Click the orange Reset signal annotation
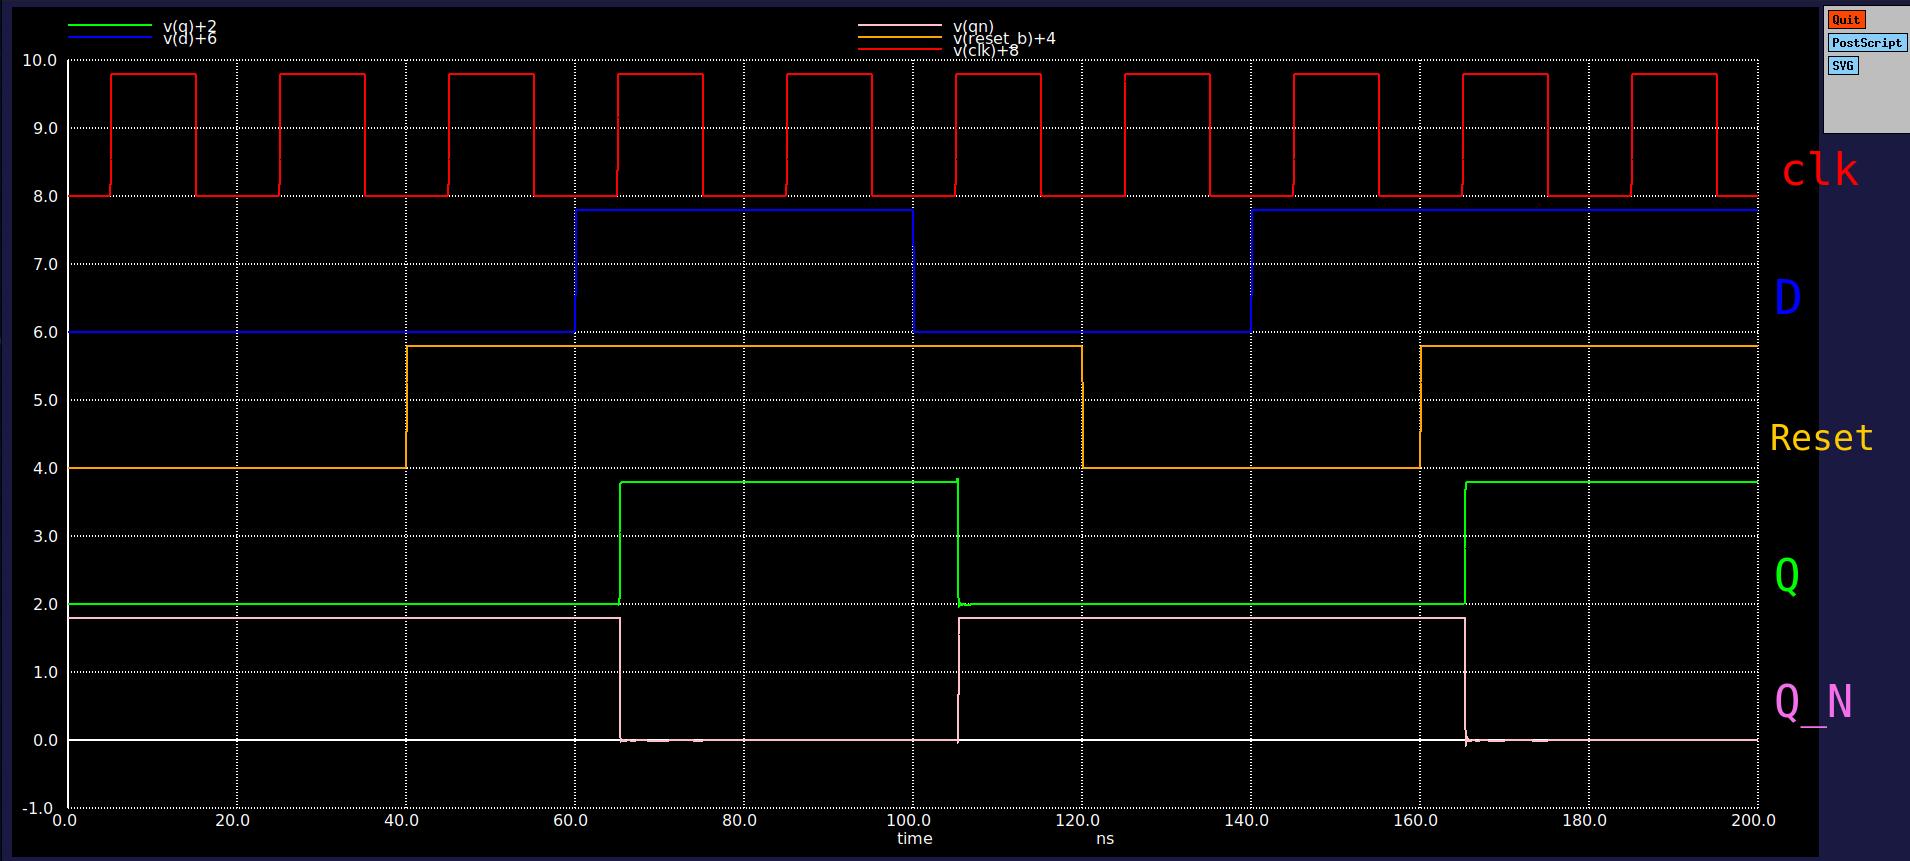The width and height of the screenshot is (1910, 861). 1821,438
